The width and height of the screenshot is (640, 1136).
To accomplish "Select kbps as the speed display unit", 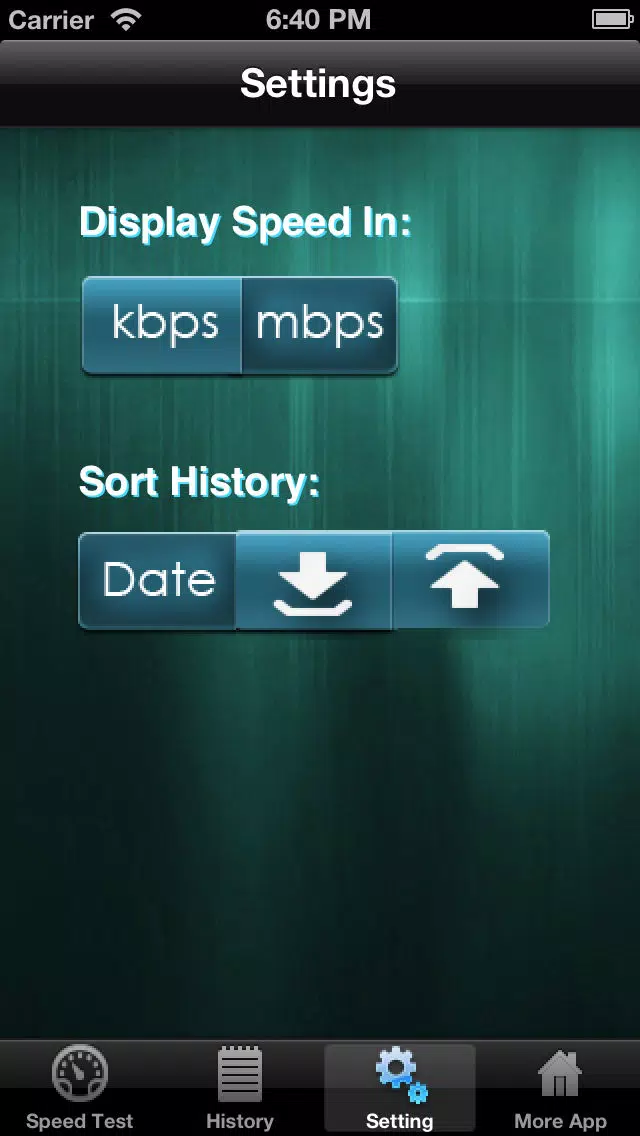I will tap(161, 325).
